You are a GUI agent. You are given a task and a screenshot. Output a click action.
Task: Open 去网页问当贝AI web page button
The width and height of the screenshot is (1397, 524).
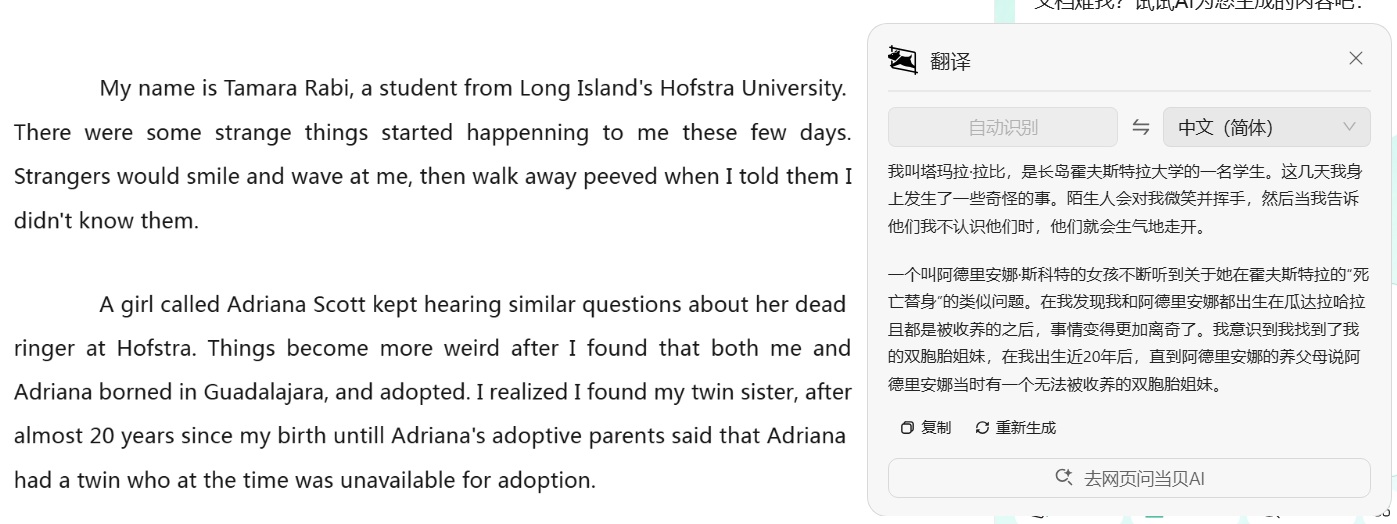(x=1129, y=478)
